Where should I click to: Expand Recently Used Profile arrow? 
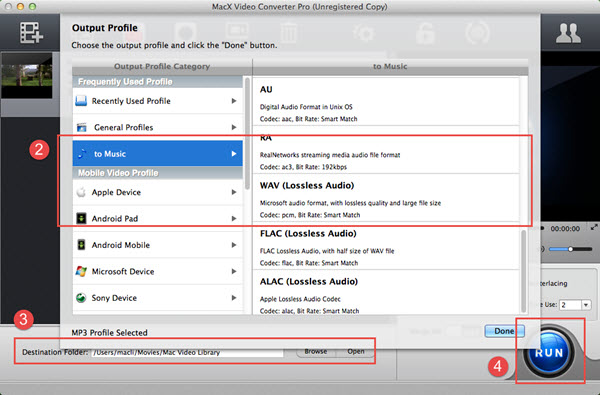click(234, 101)
